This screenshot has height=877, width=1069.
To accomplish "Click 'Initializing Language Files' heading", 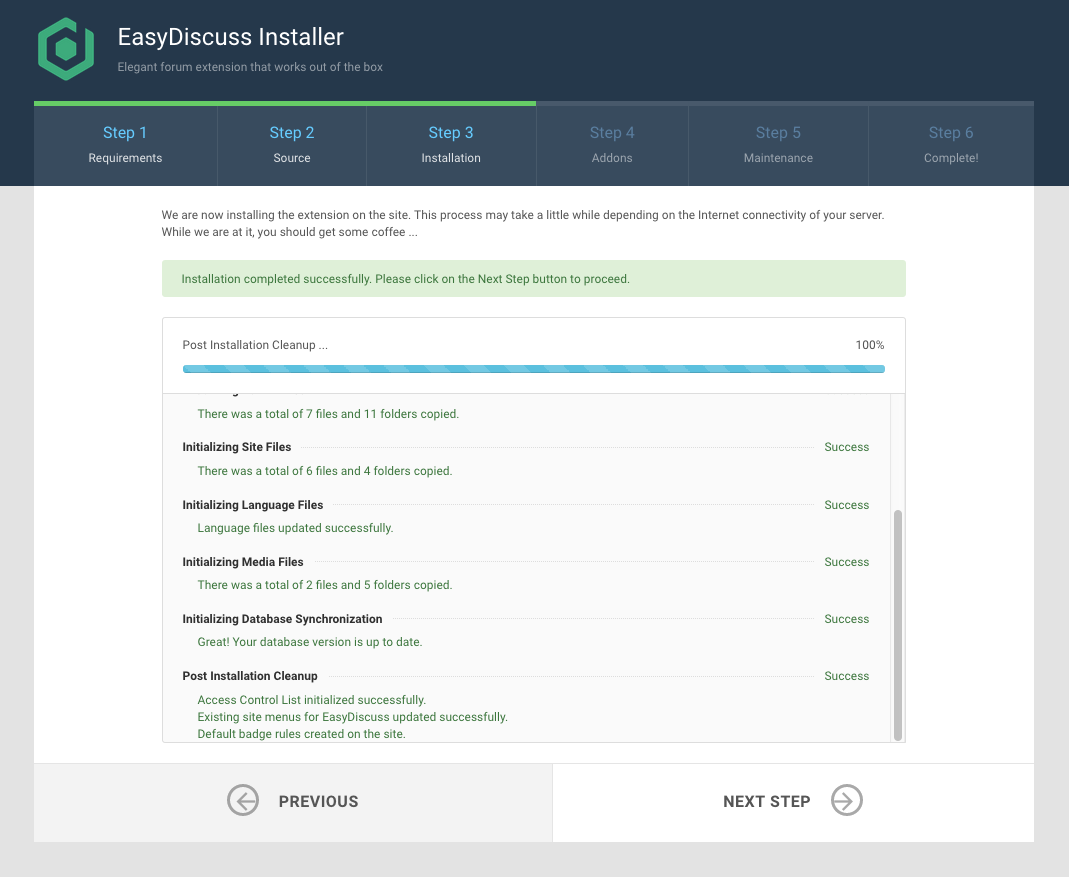I will point(253,505).
